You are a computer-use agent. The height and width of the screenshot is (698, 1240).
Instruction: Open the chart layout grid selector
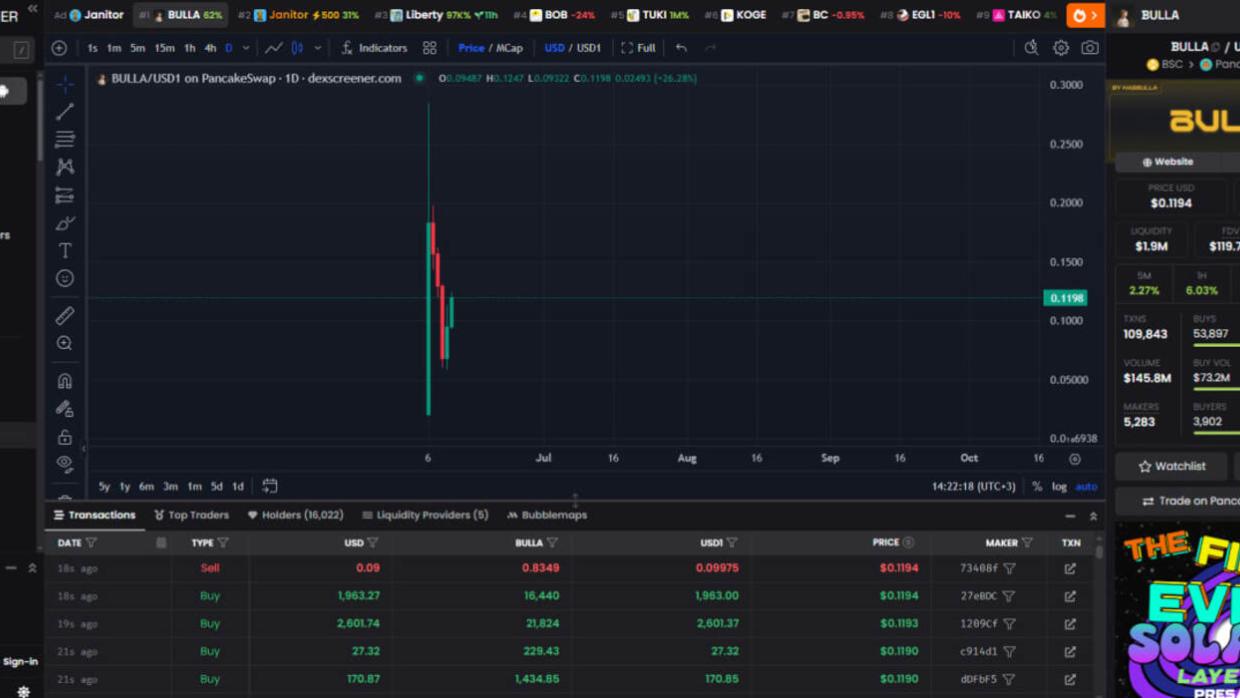429,47
